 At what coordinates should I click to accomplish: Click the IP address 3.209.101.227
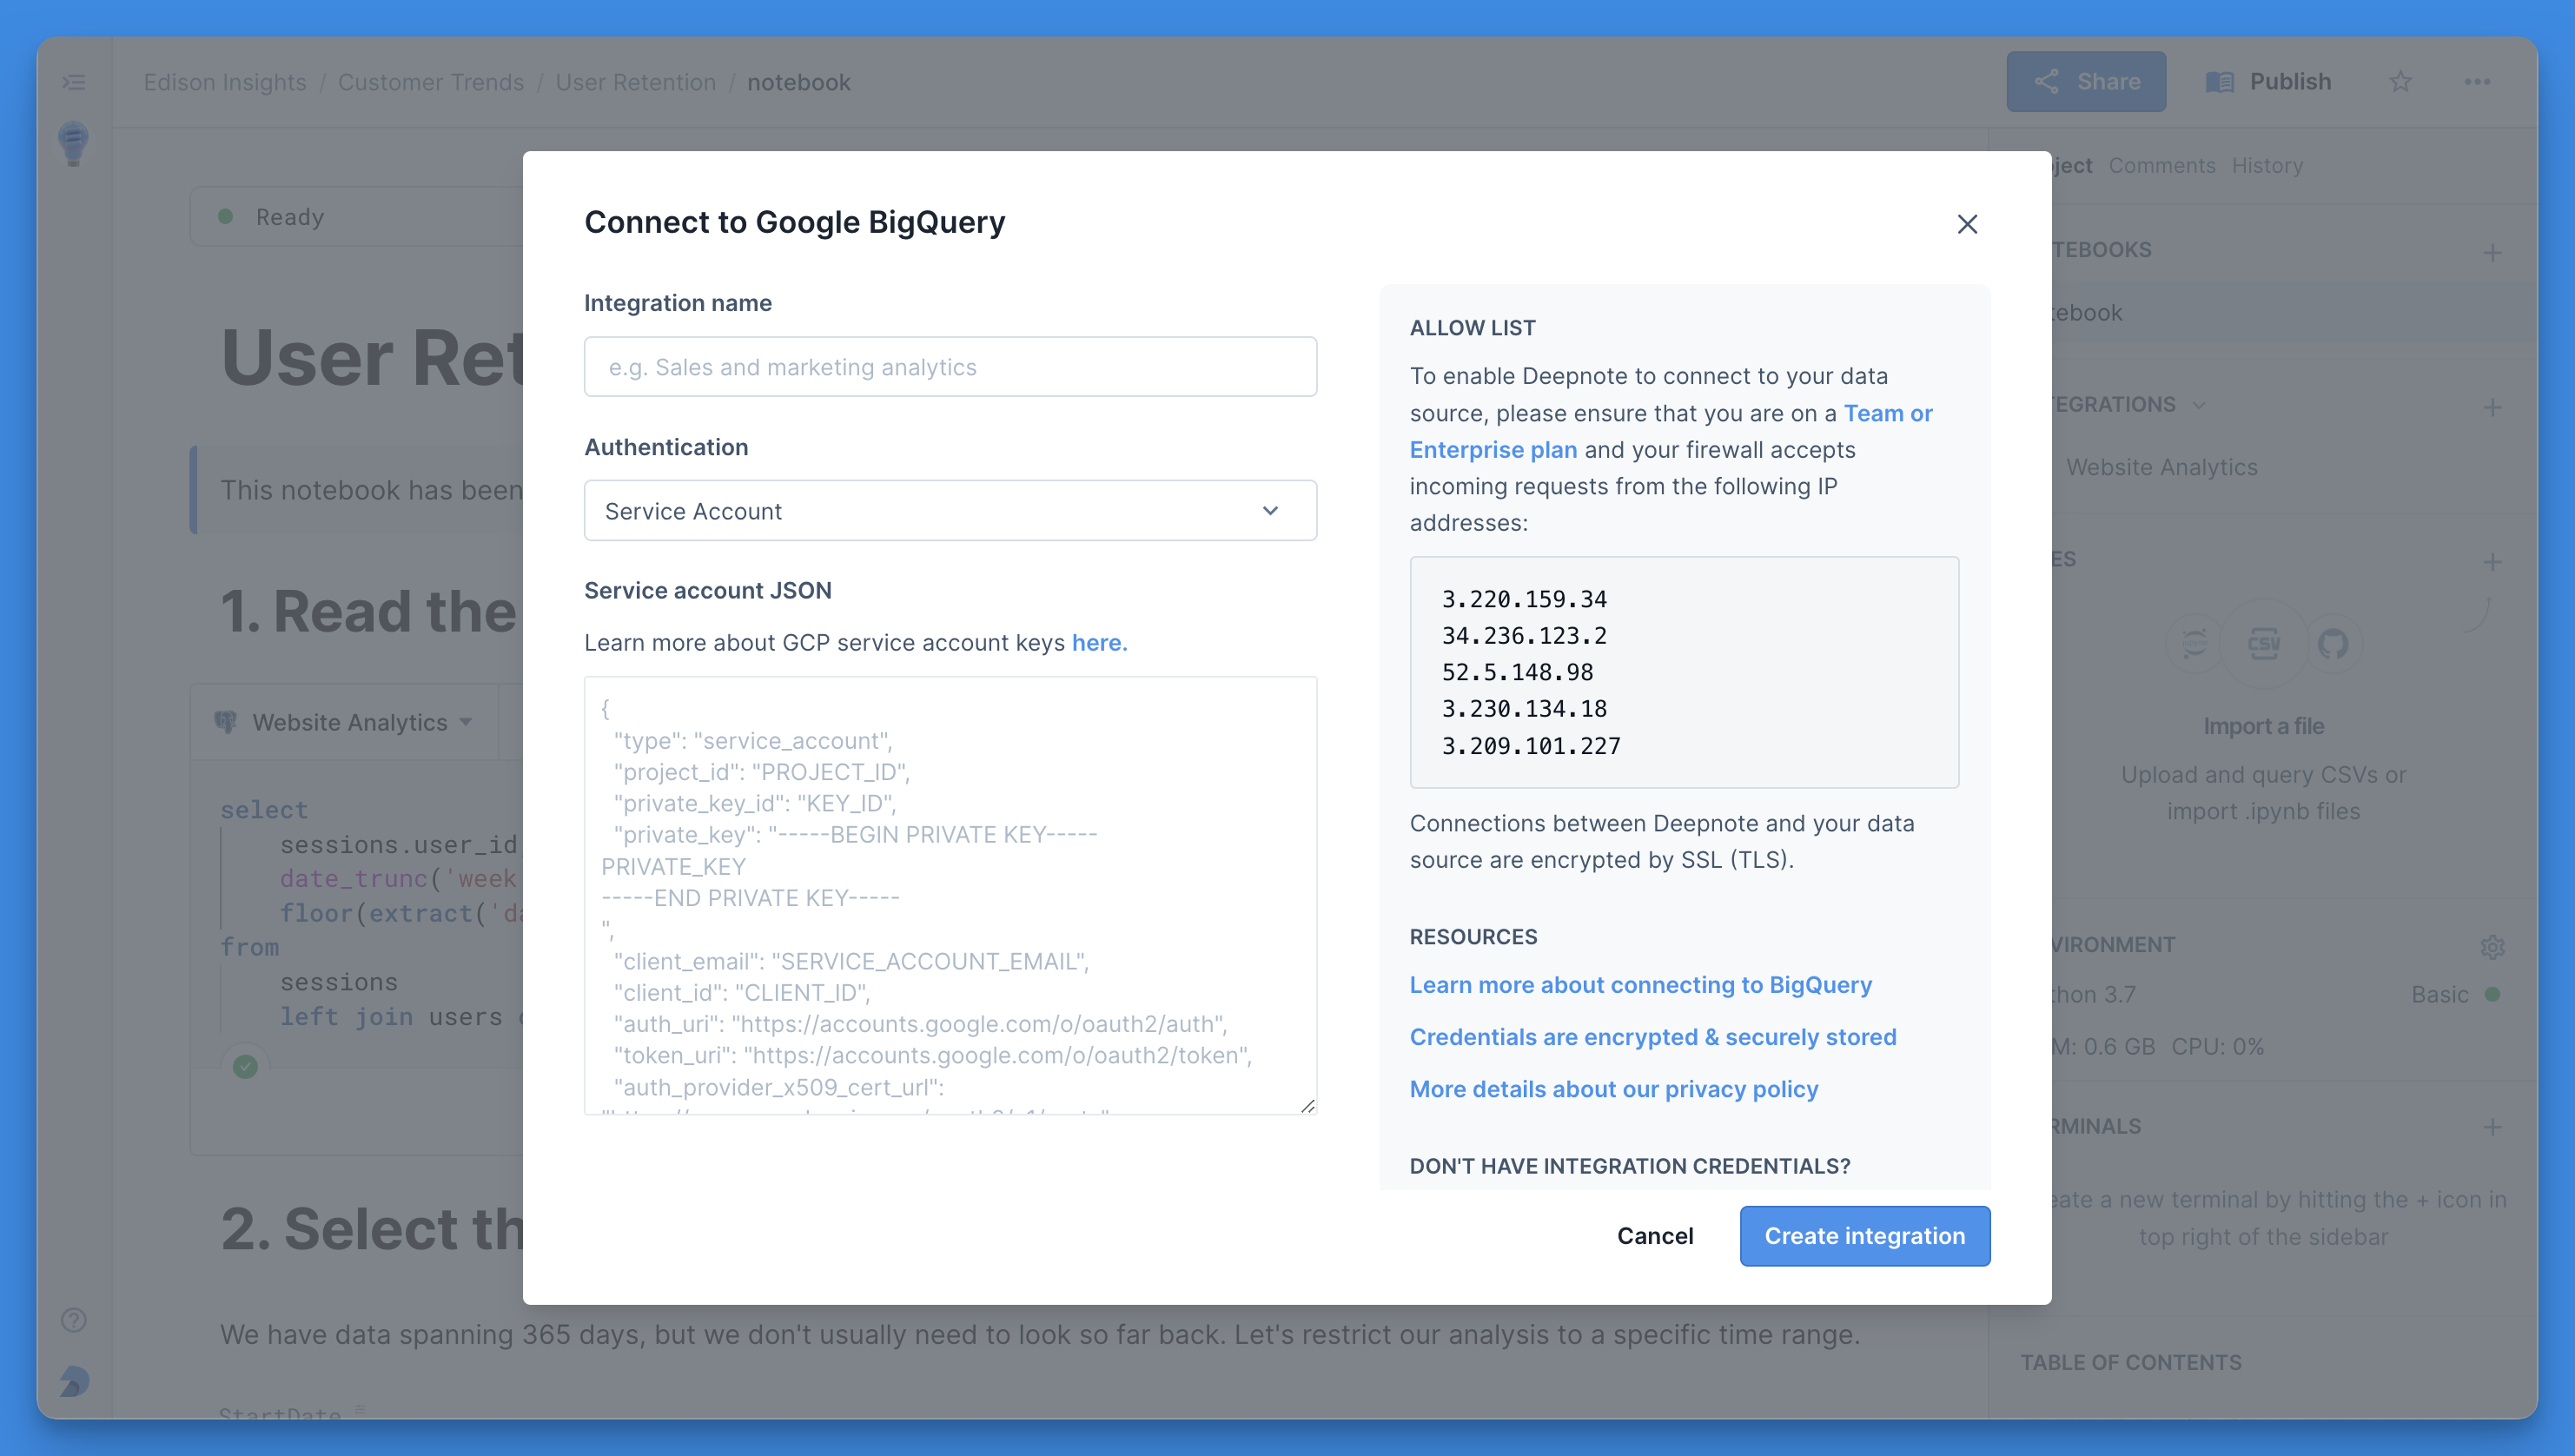1530,746
